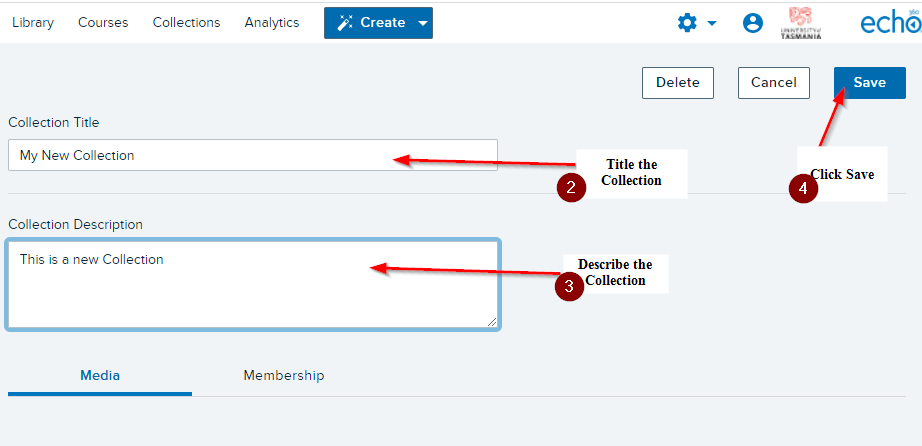The width and height of the screenshot is (922, 446).
Task: Click the Cancel button
Action: (774, 83)
